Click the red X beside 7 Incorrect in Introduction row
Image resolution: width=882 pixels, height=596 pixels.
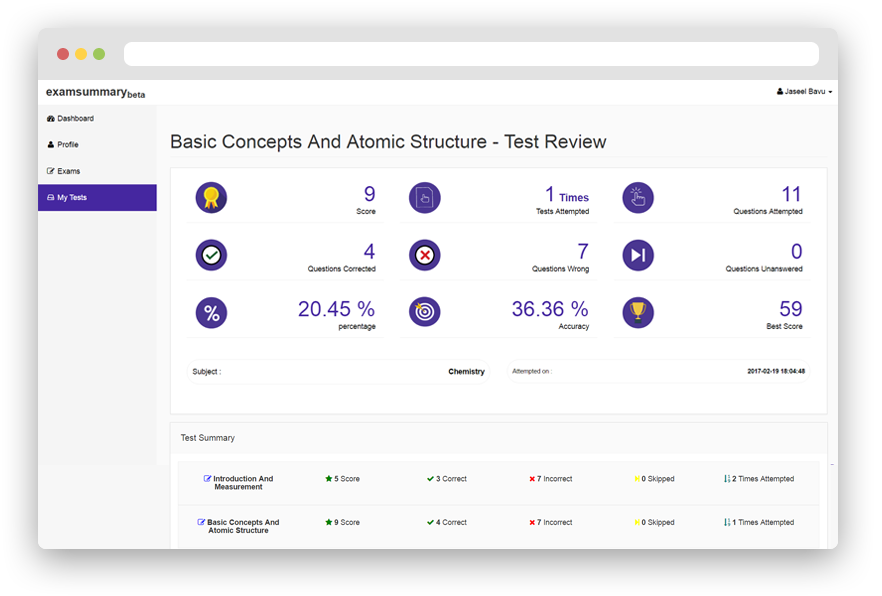[532, 479]
